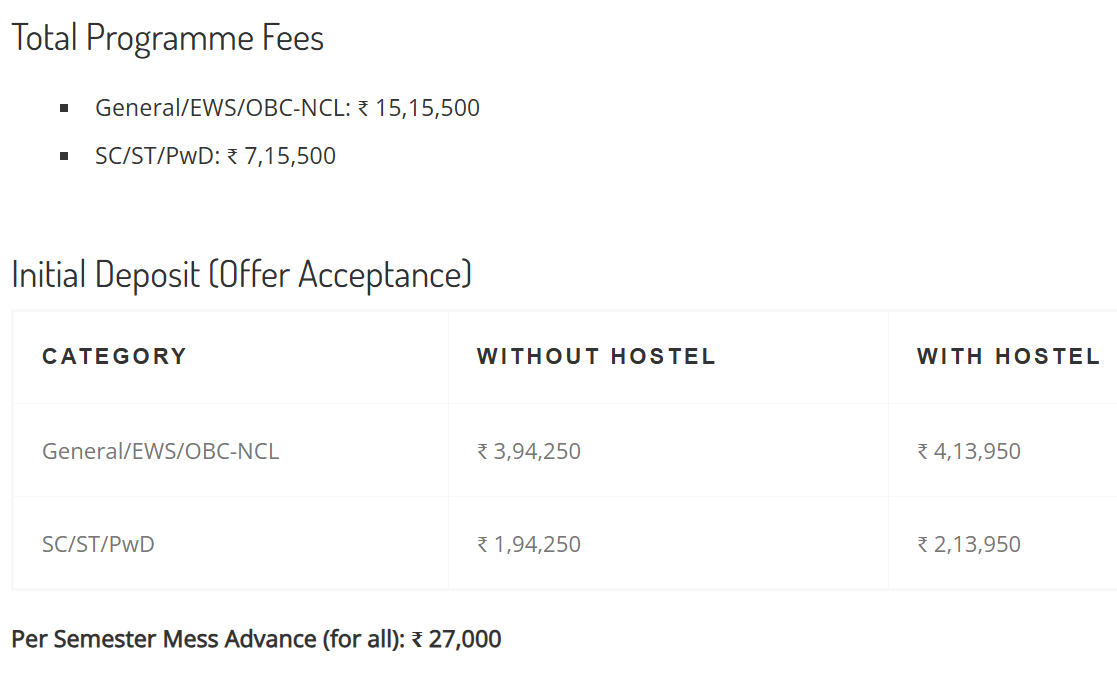Click the ₹ 7,15,500 total fee amount
1117x679 pixels.
[x=281, y=156]
